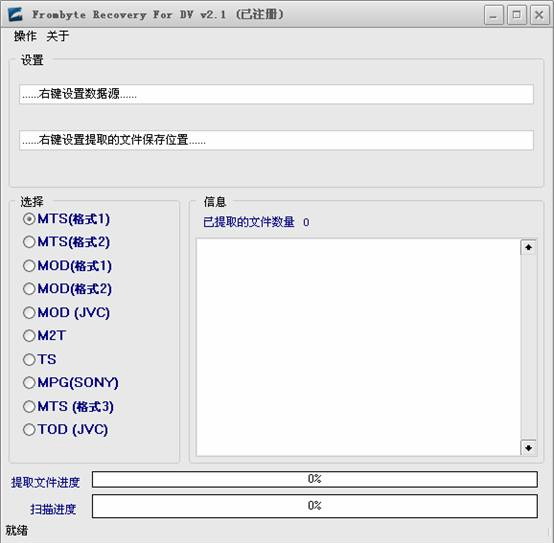Select MTS (格式3) radio option

(x=68, y=406)
